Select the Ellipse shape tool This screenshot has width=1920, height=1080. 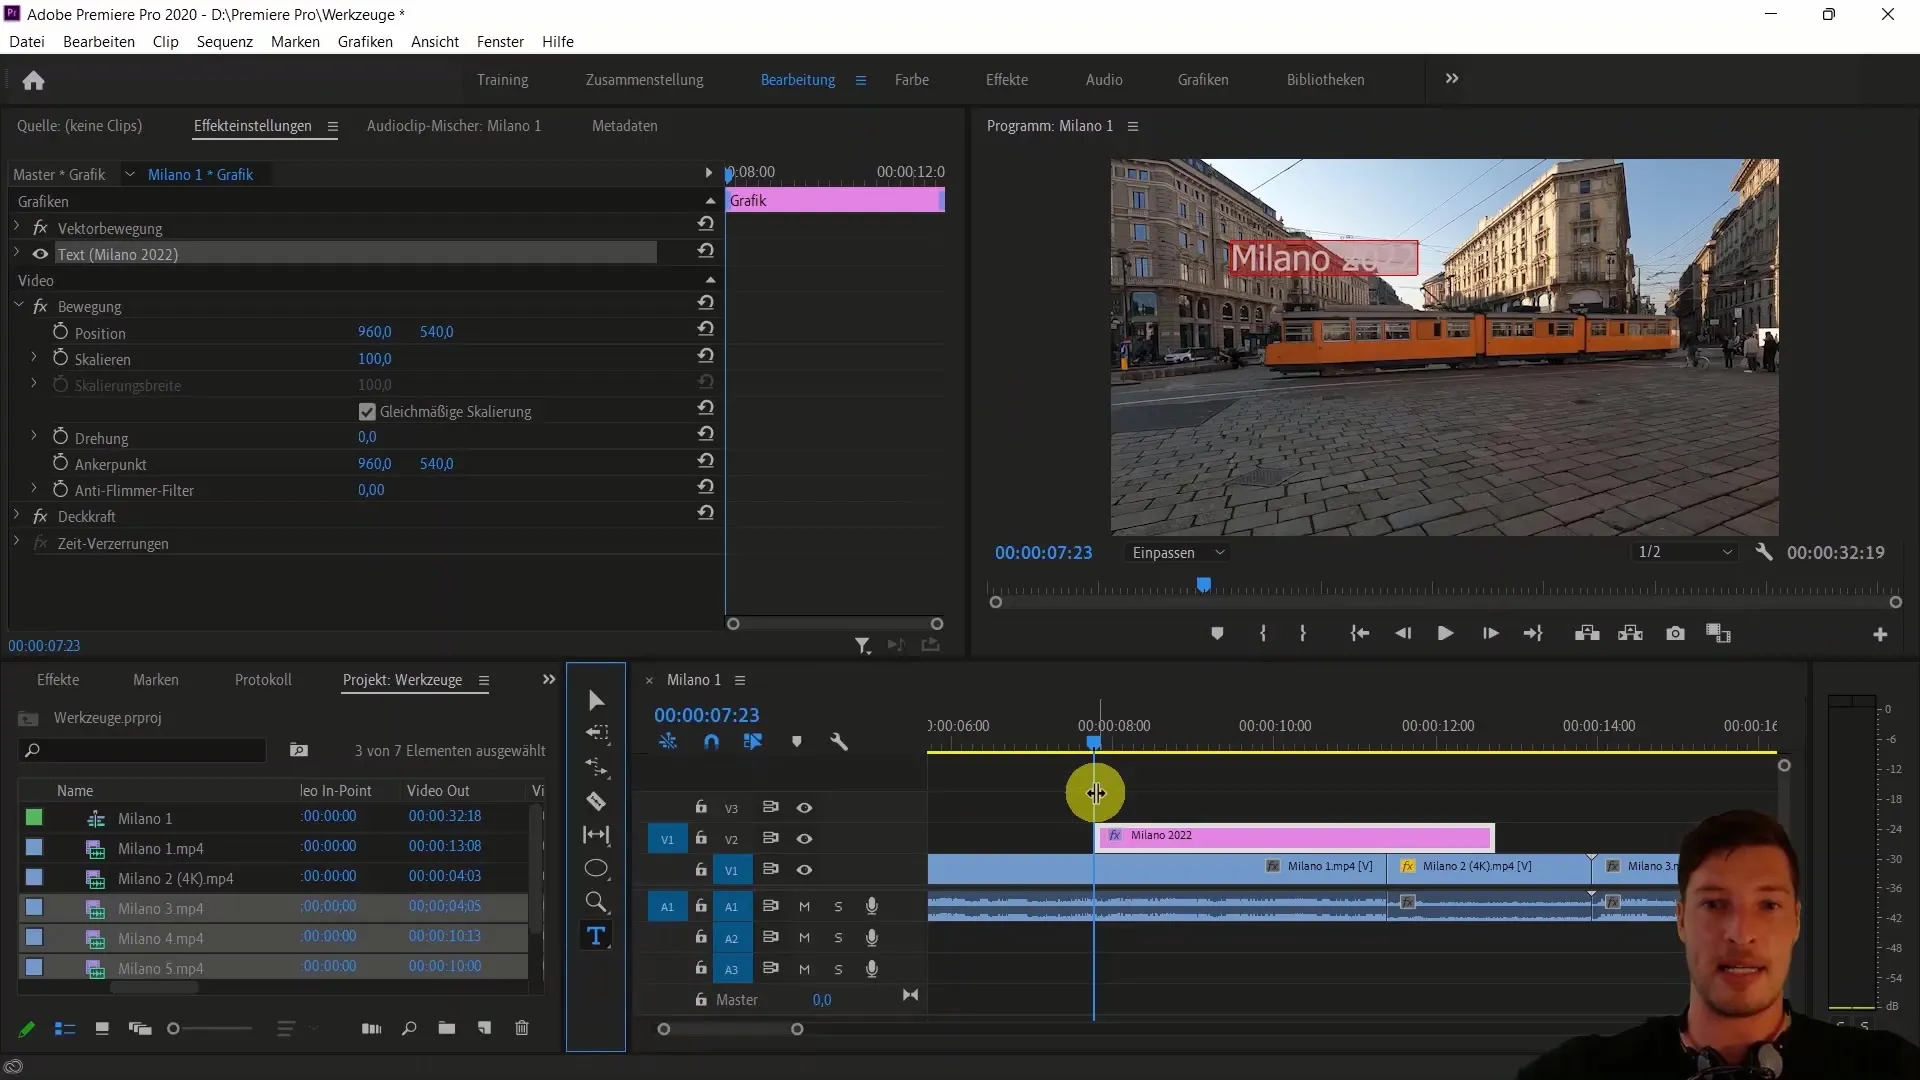pos(596,868)
